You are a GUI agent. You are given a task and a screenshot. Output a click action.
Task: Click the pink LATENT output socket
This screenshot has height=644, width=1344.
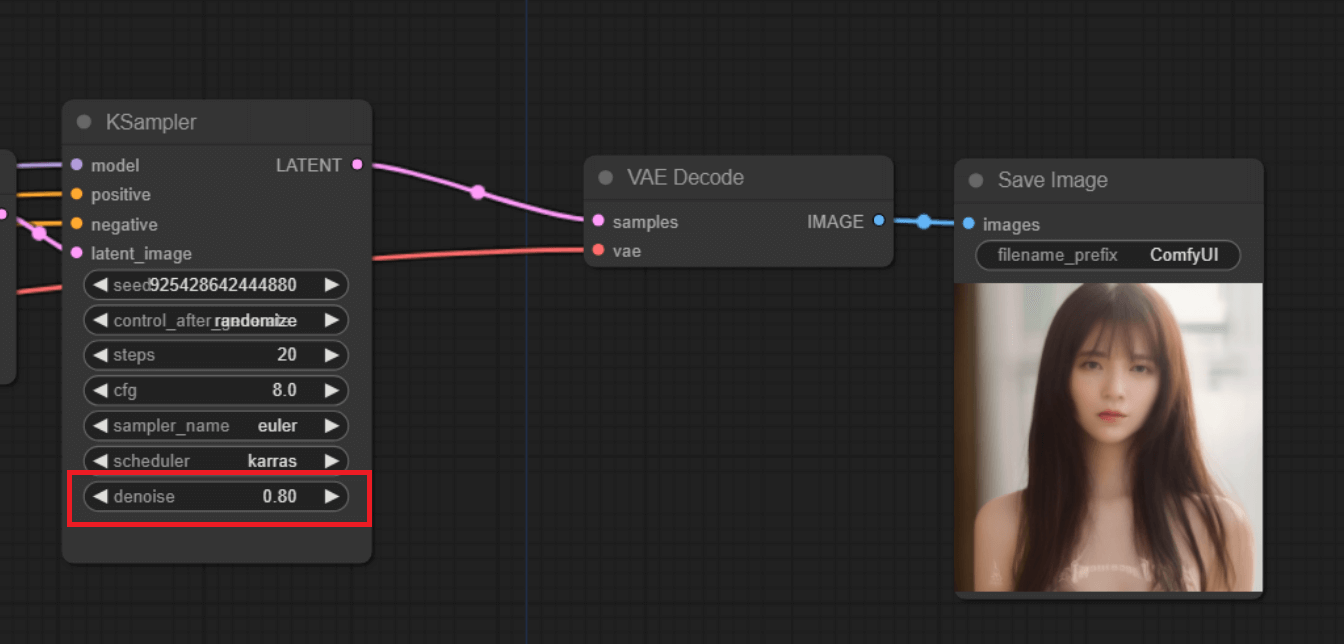[357, 165]
